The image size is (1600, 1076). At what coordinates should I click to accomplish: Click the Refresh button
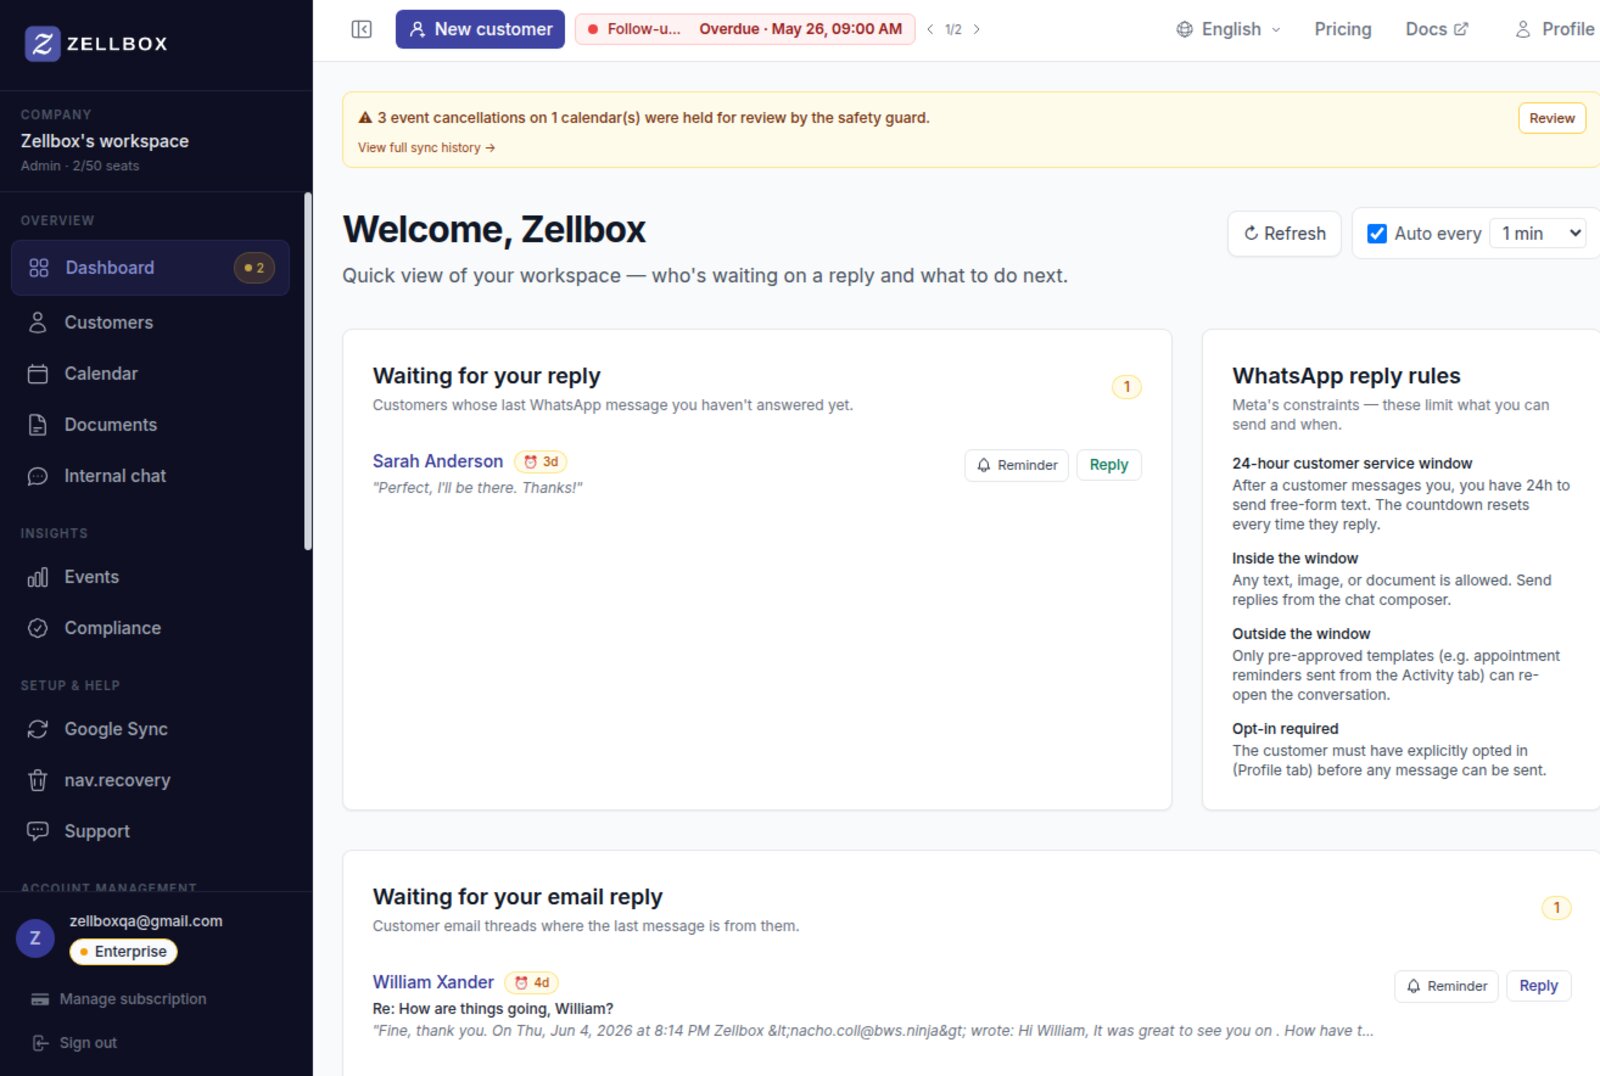click(x=1284, y=233)
